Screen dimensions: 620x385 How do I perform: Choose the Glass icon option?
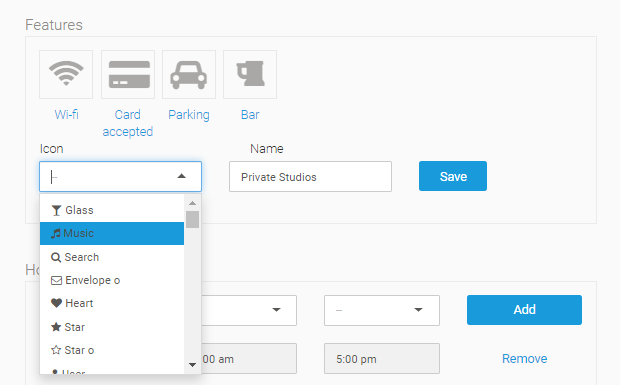[112, 210]
